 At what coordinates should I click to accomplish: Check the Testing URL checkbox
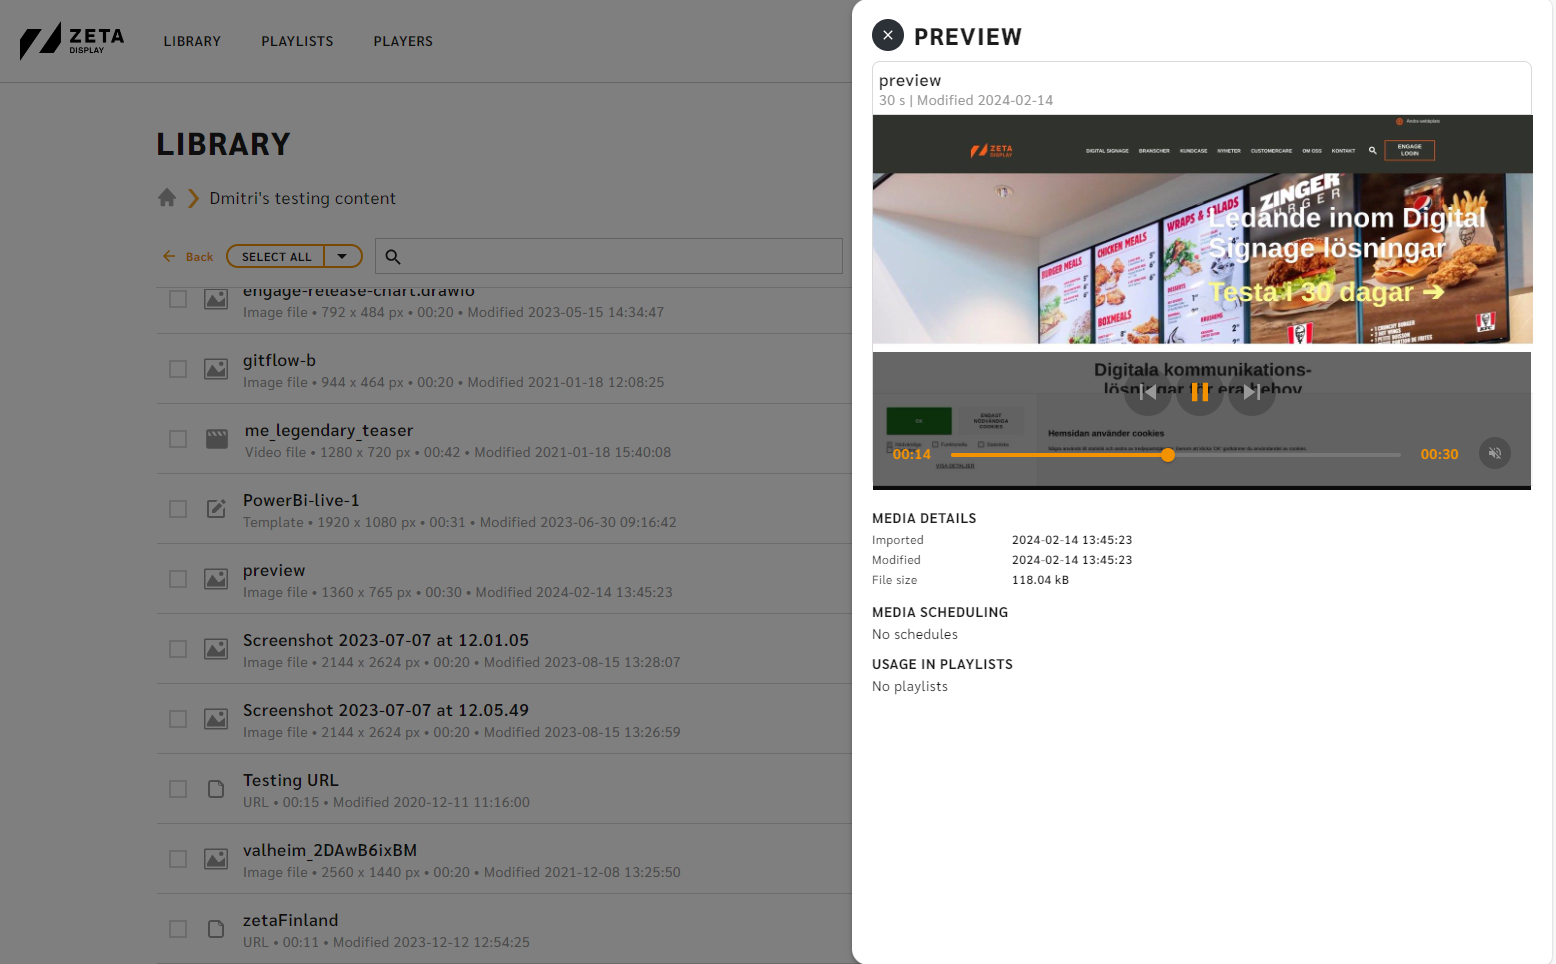pos(178,789)
